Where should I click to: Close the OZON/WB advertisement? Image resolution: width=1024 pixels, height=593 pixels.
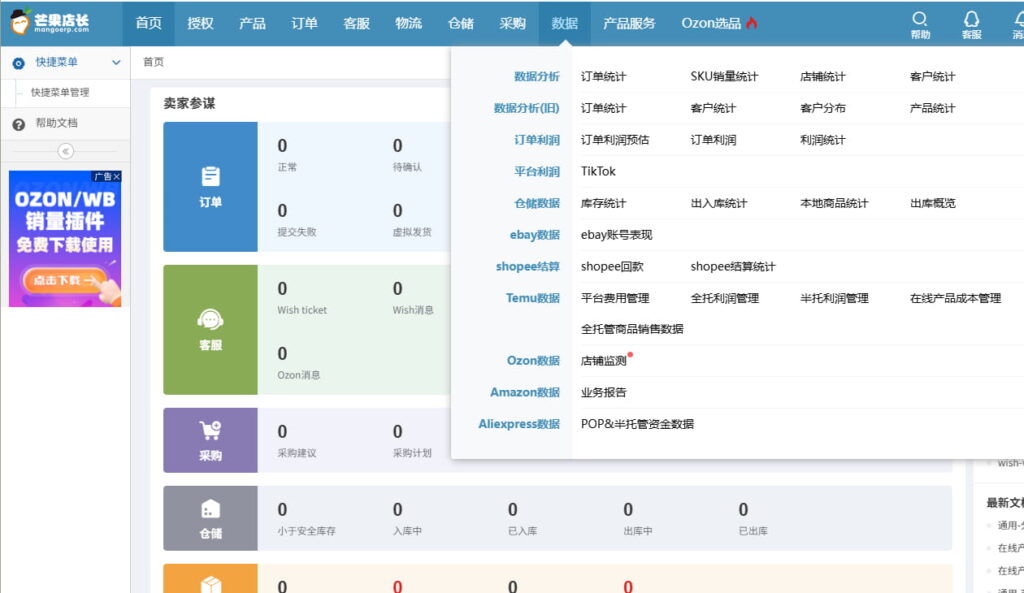coord(116,177)
